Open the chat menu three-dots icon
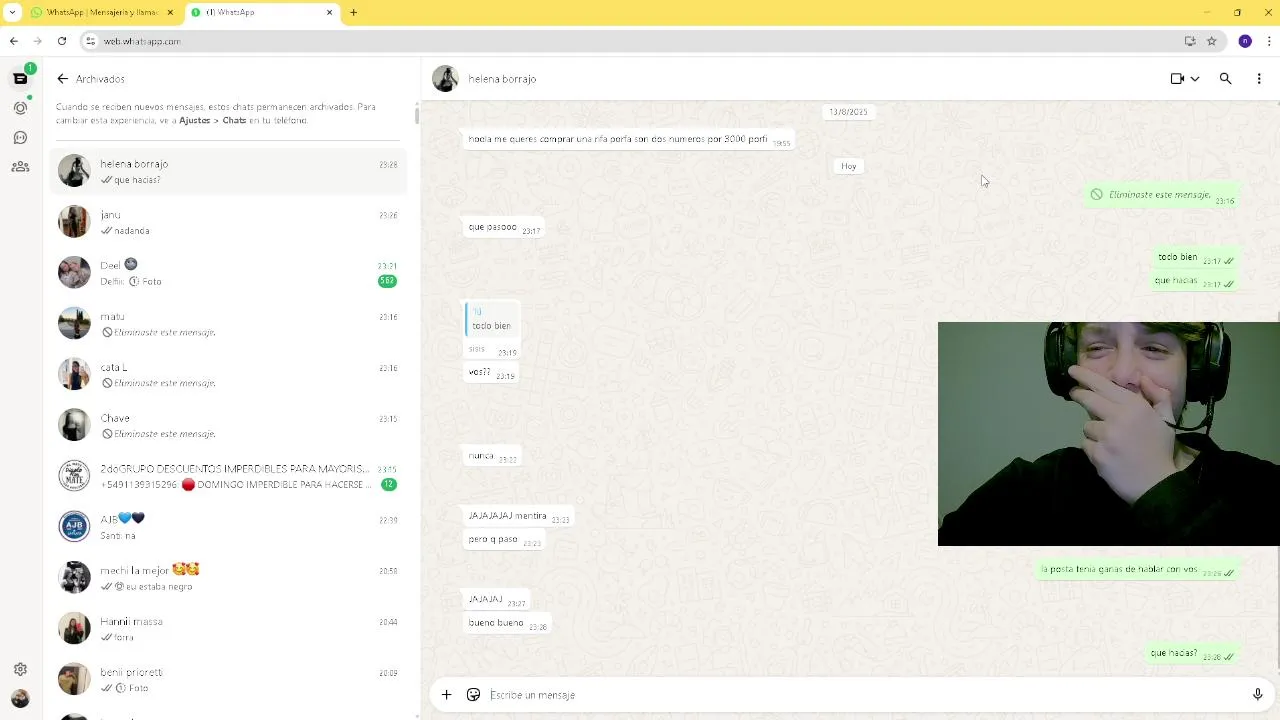Screen dimensions: 1280x720 point(1259,78)
